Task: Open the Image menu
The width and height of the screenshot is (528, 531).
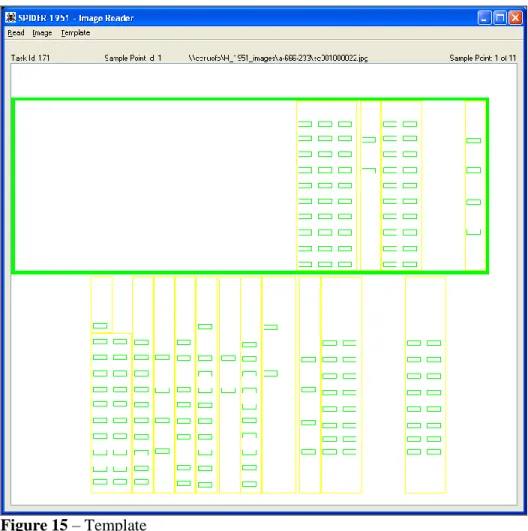Action: (x=42, y=33)
